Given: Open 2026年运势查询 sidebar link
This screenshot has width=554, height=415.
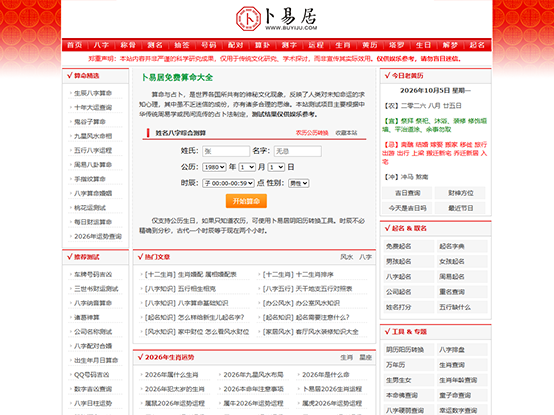Looking at the screenshot, I should (x=98, y=236).
